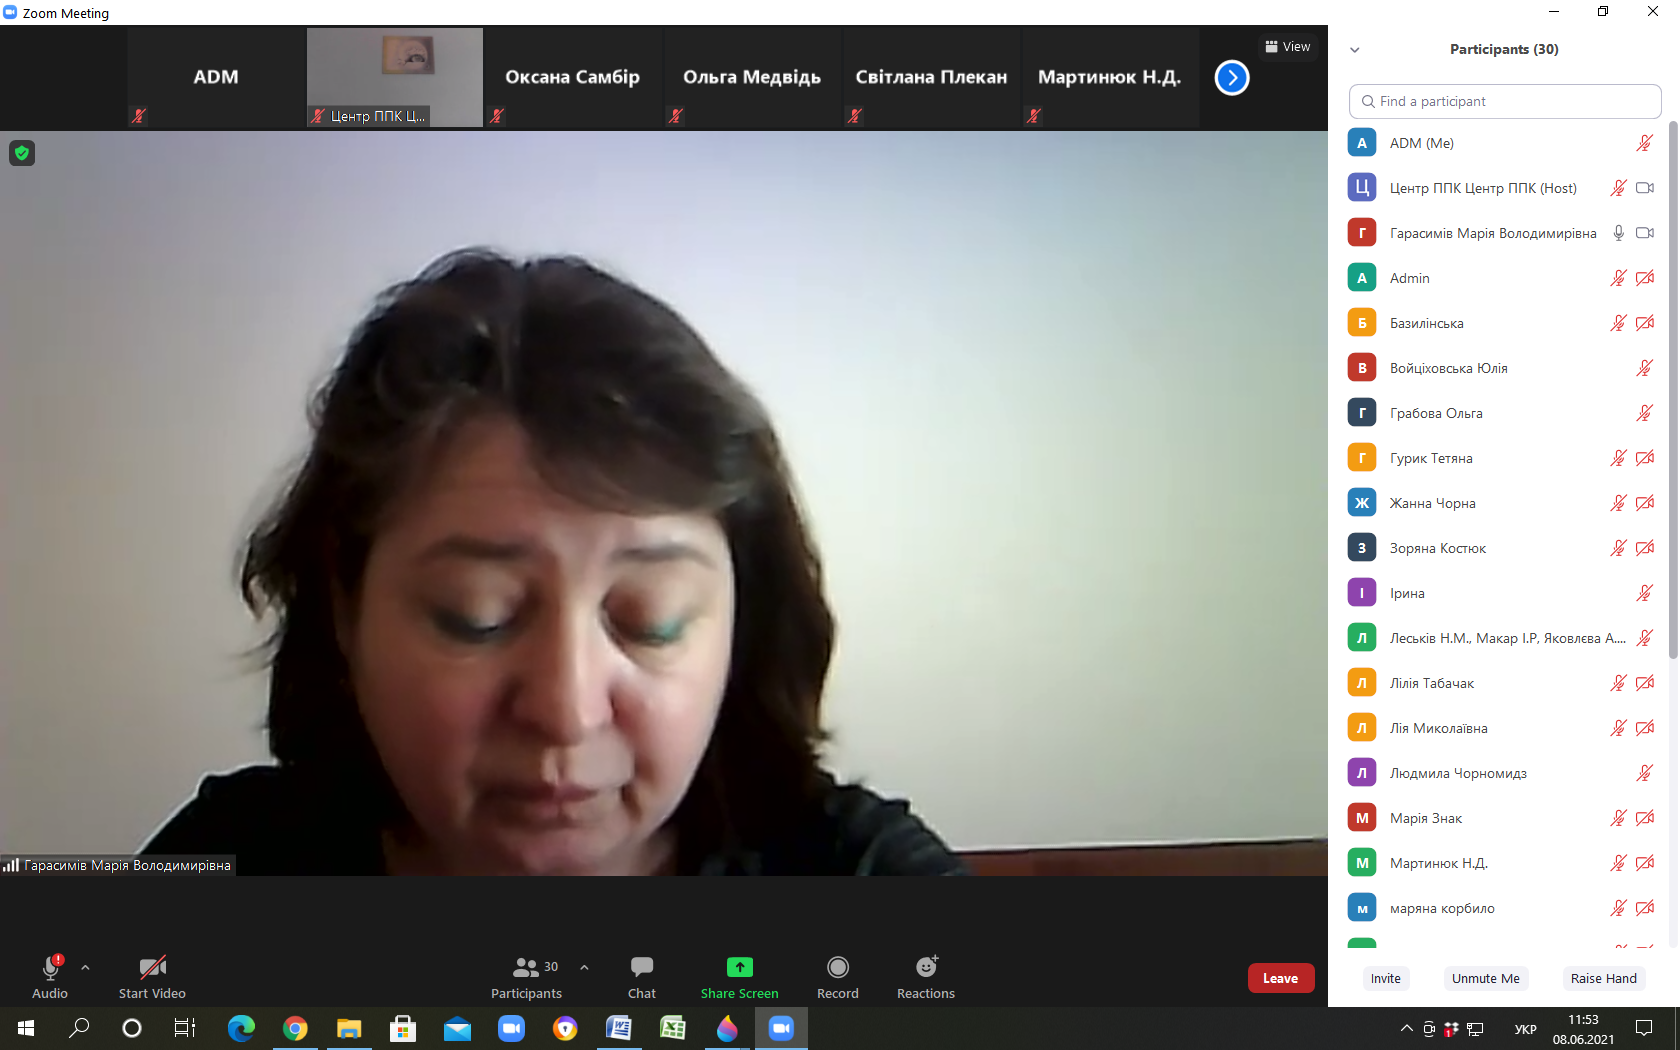Click muted mic icon for Ірина
This screenshot has height=1050, width=1680.
click(1644, 593)
